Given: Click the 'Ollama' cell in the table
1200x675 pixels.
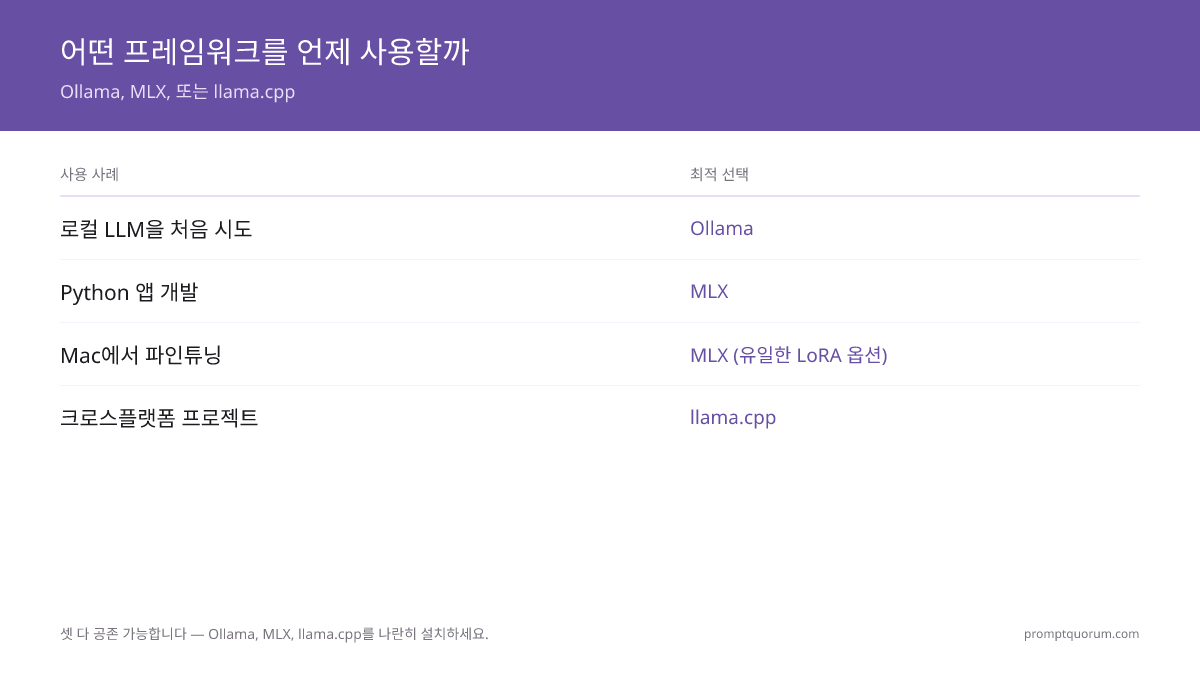Looking at the screenshot, I should (721, 228).
